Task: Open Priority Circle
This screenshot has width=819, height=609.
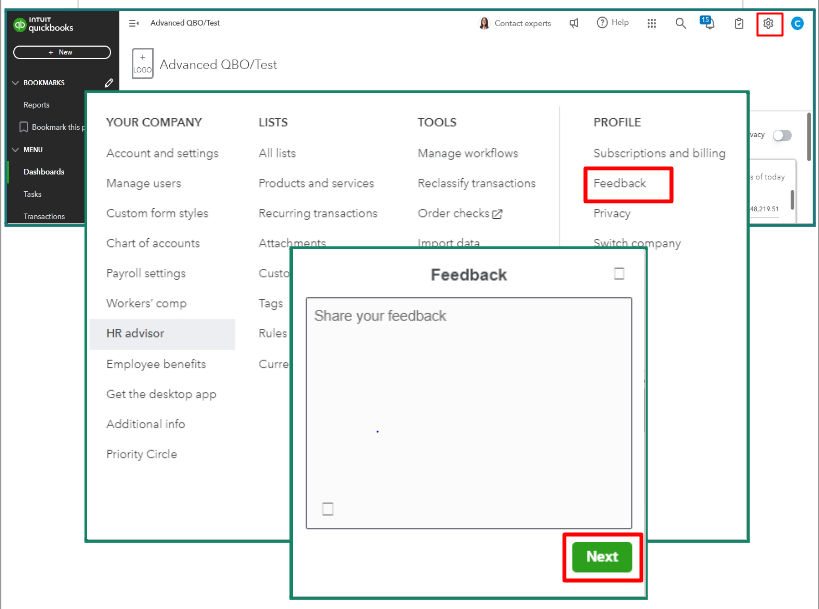Action: [x=142, y=454]
